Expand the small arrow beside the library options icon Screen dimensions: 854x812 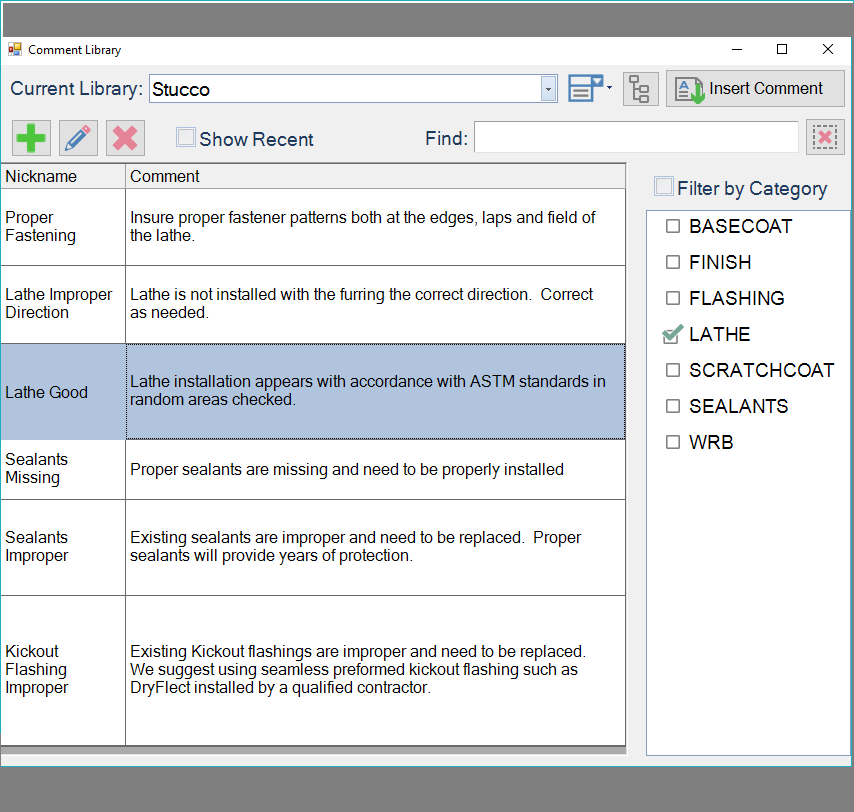click(609, 88)
